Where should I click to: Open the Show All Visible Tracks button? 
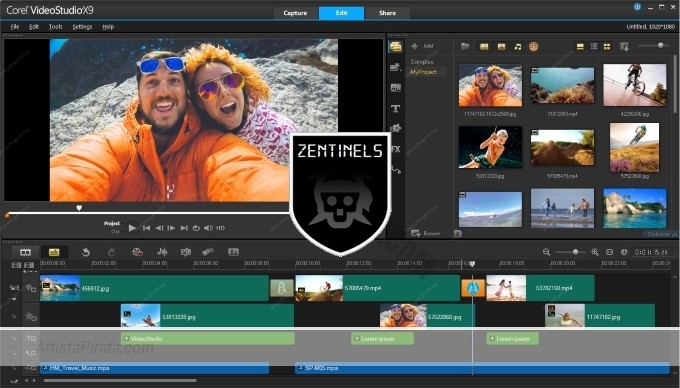point(16,265)
